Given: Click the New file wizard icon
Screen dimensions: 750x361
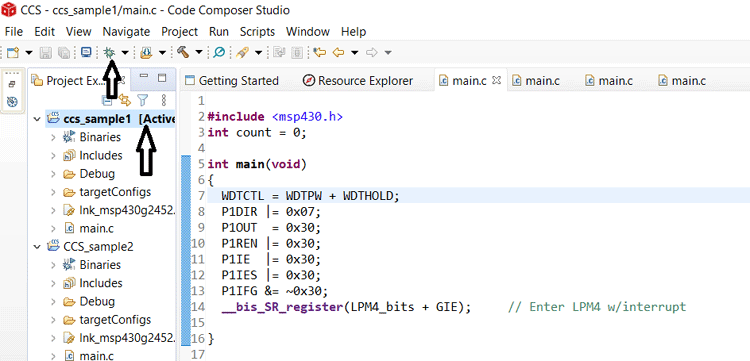Looking at the screenshot, I should [12, 52].
